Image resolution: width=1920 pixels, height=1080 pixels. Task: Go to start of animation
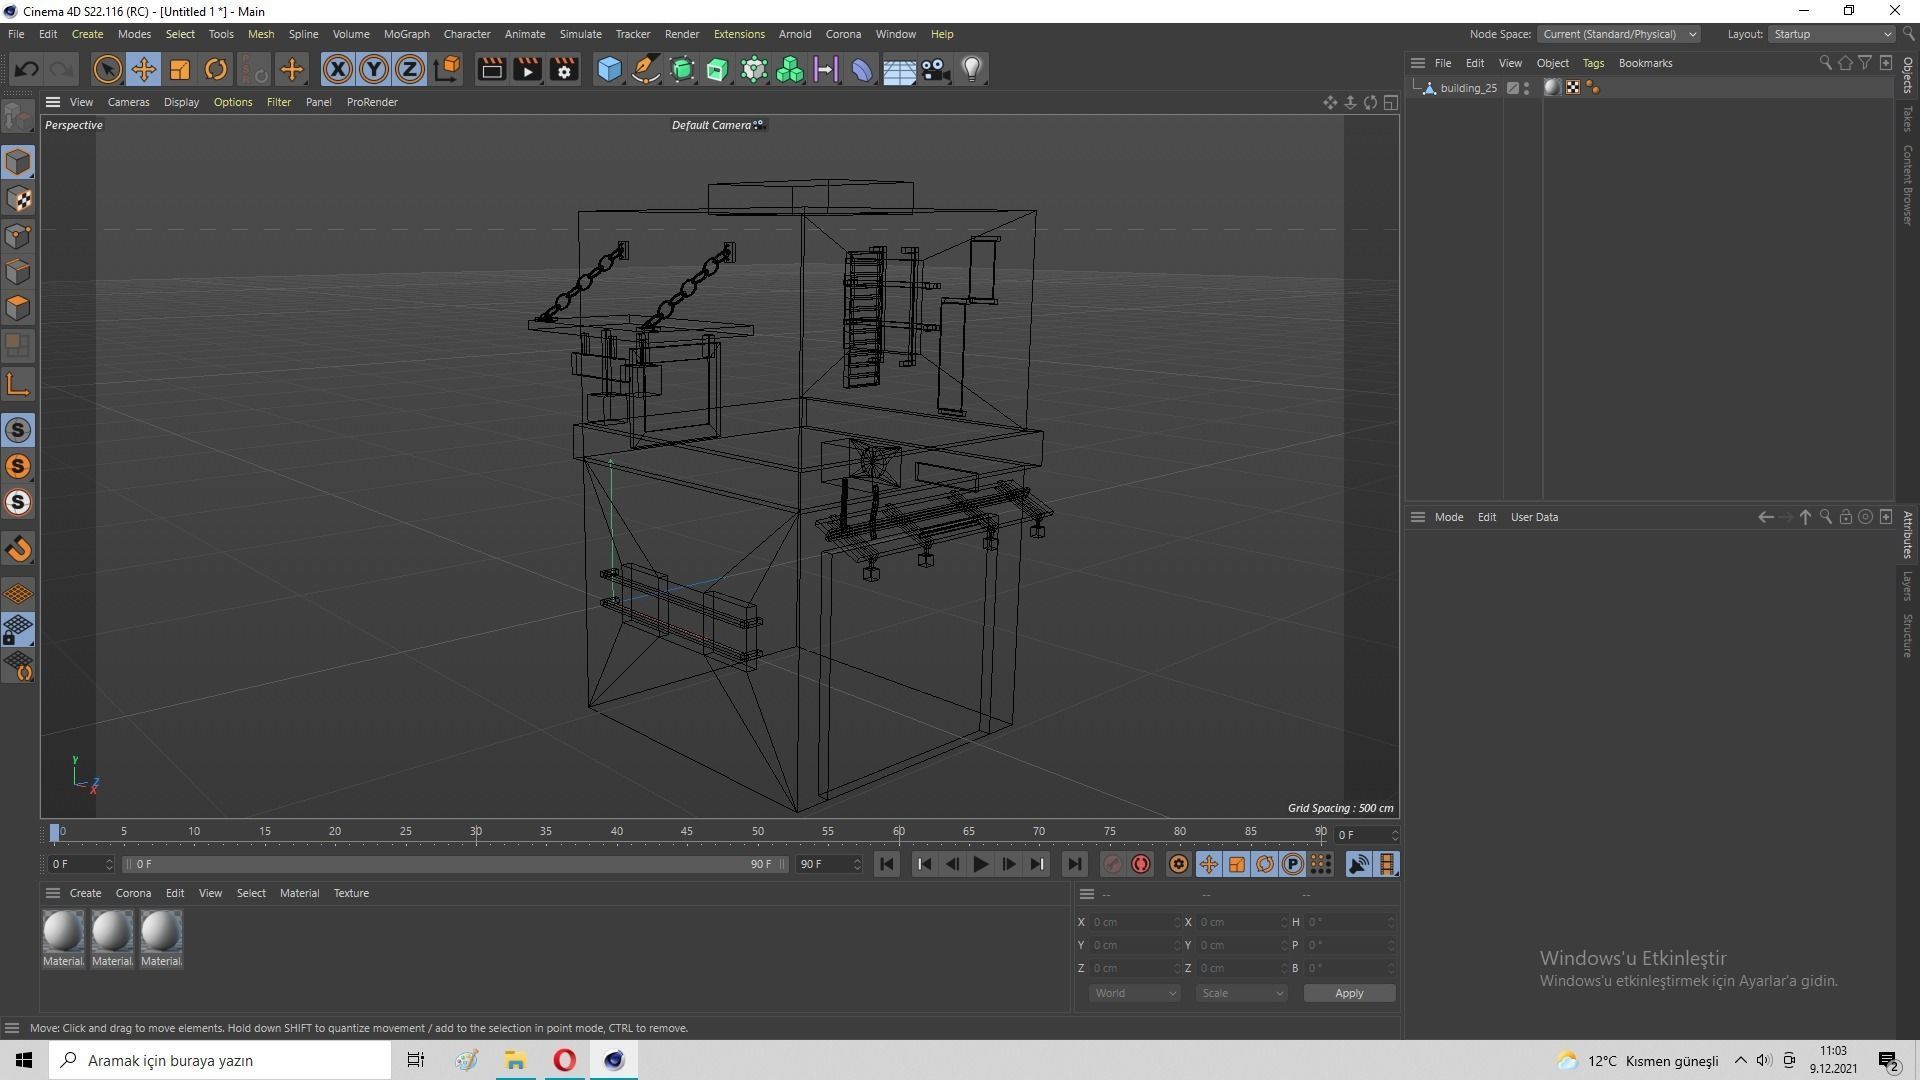pyautogui.click(x=886, y=864)
